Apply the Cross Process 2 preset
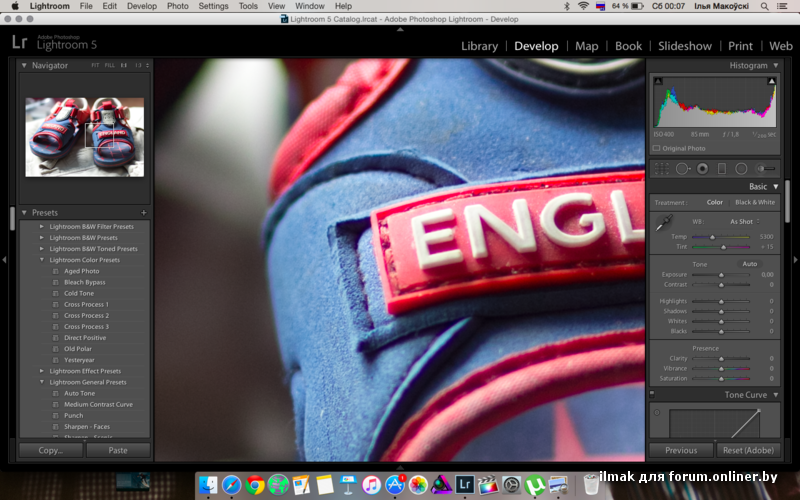Image resolution: width=800 pixels, height=500 pixels. pyautogui.click(x=86, y=315)
